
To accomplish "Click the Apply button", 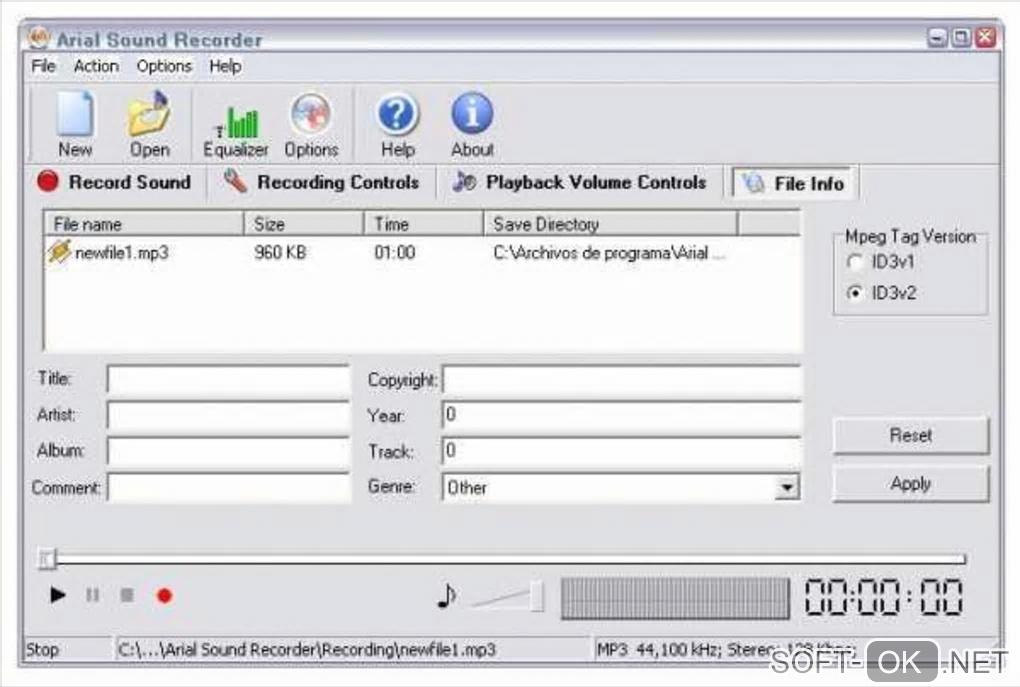I will click(910, 483).
